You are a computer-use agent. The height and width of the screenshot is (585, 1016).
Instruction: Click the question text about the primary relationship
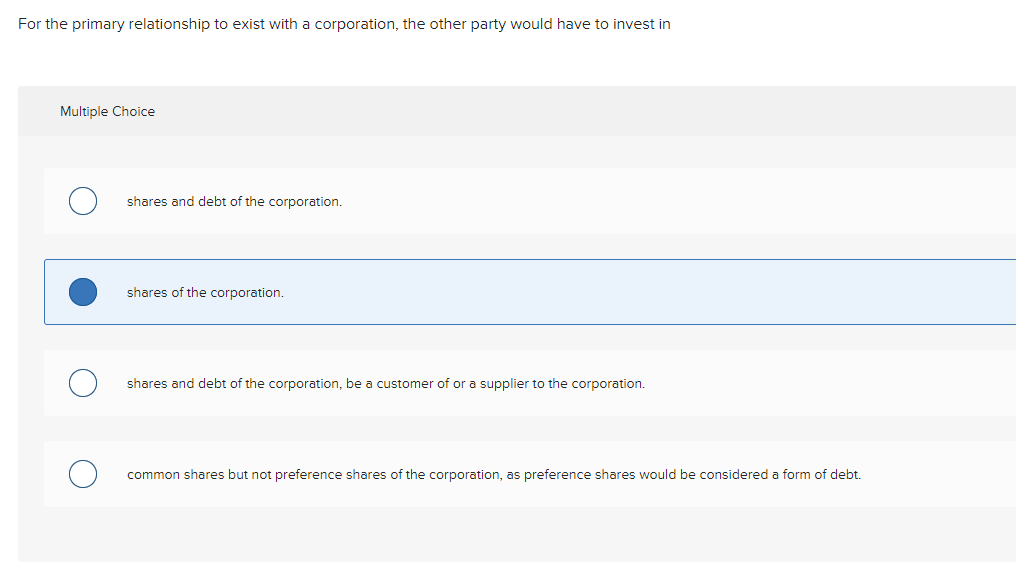click(x=344, y=24)
